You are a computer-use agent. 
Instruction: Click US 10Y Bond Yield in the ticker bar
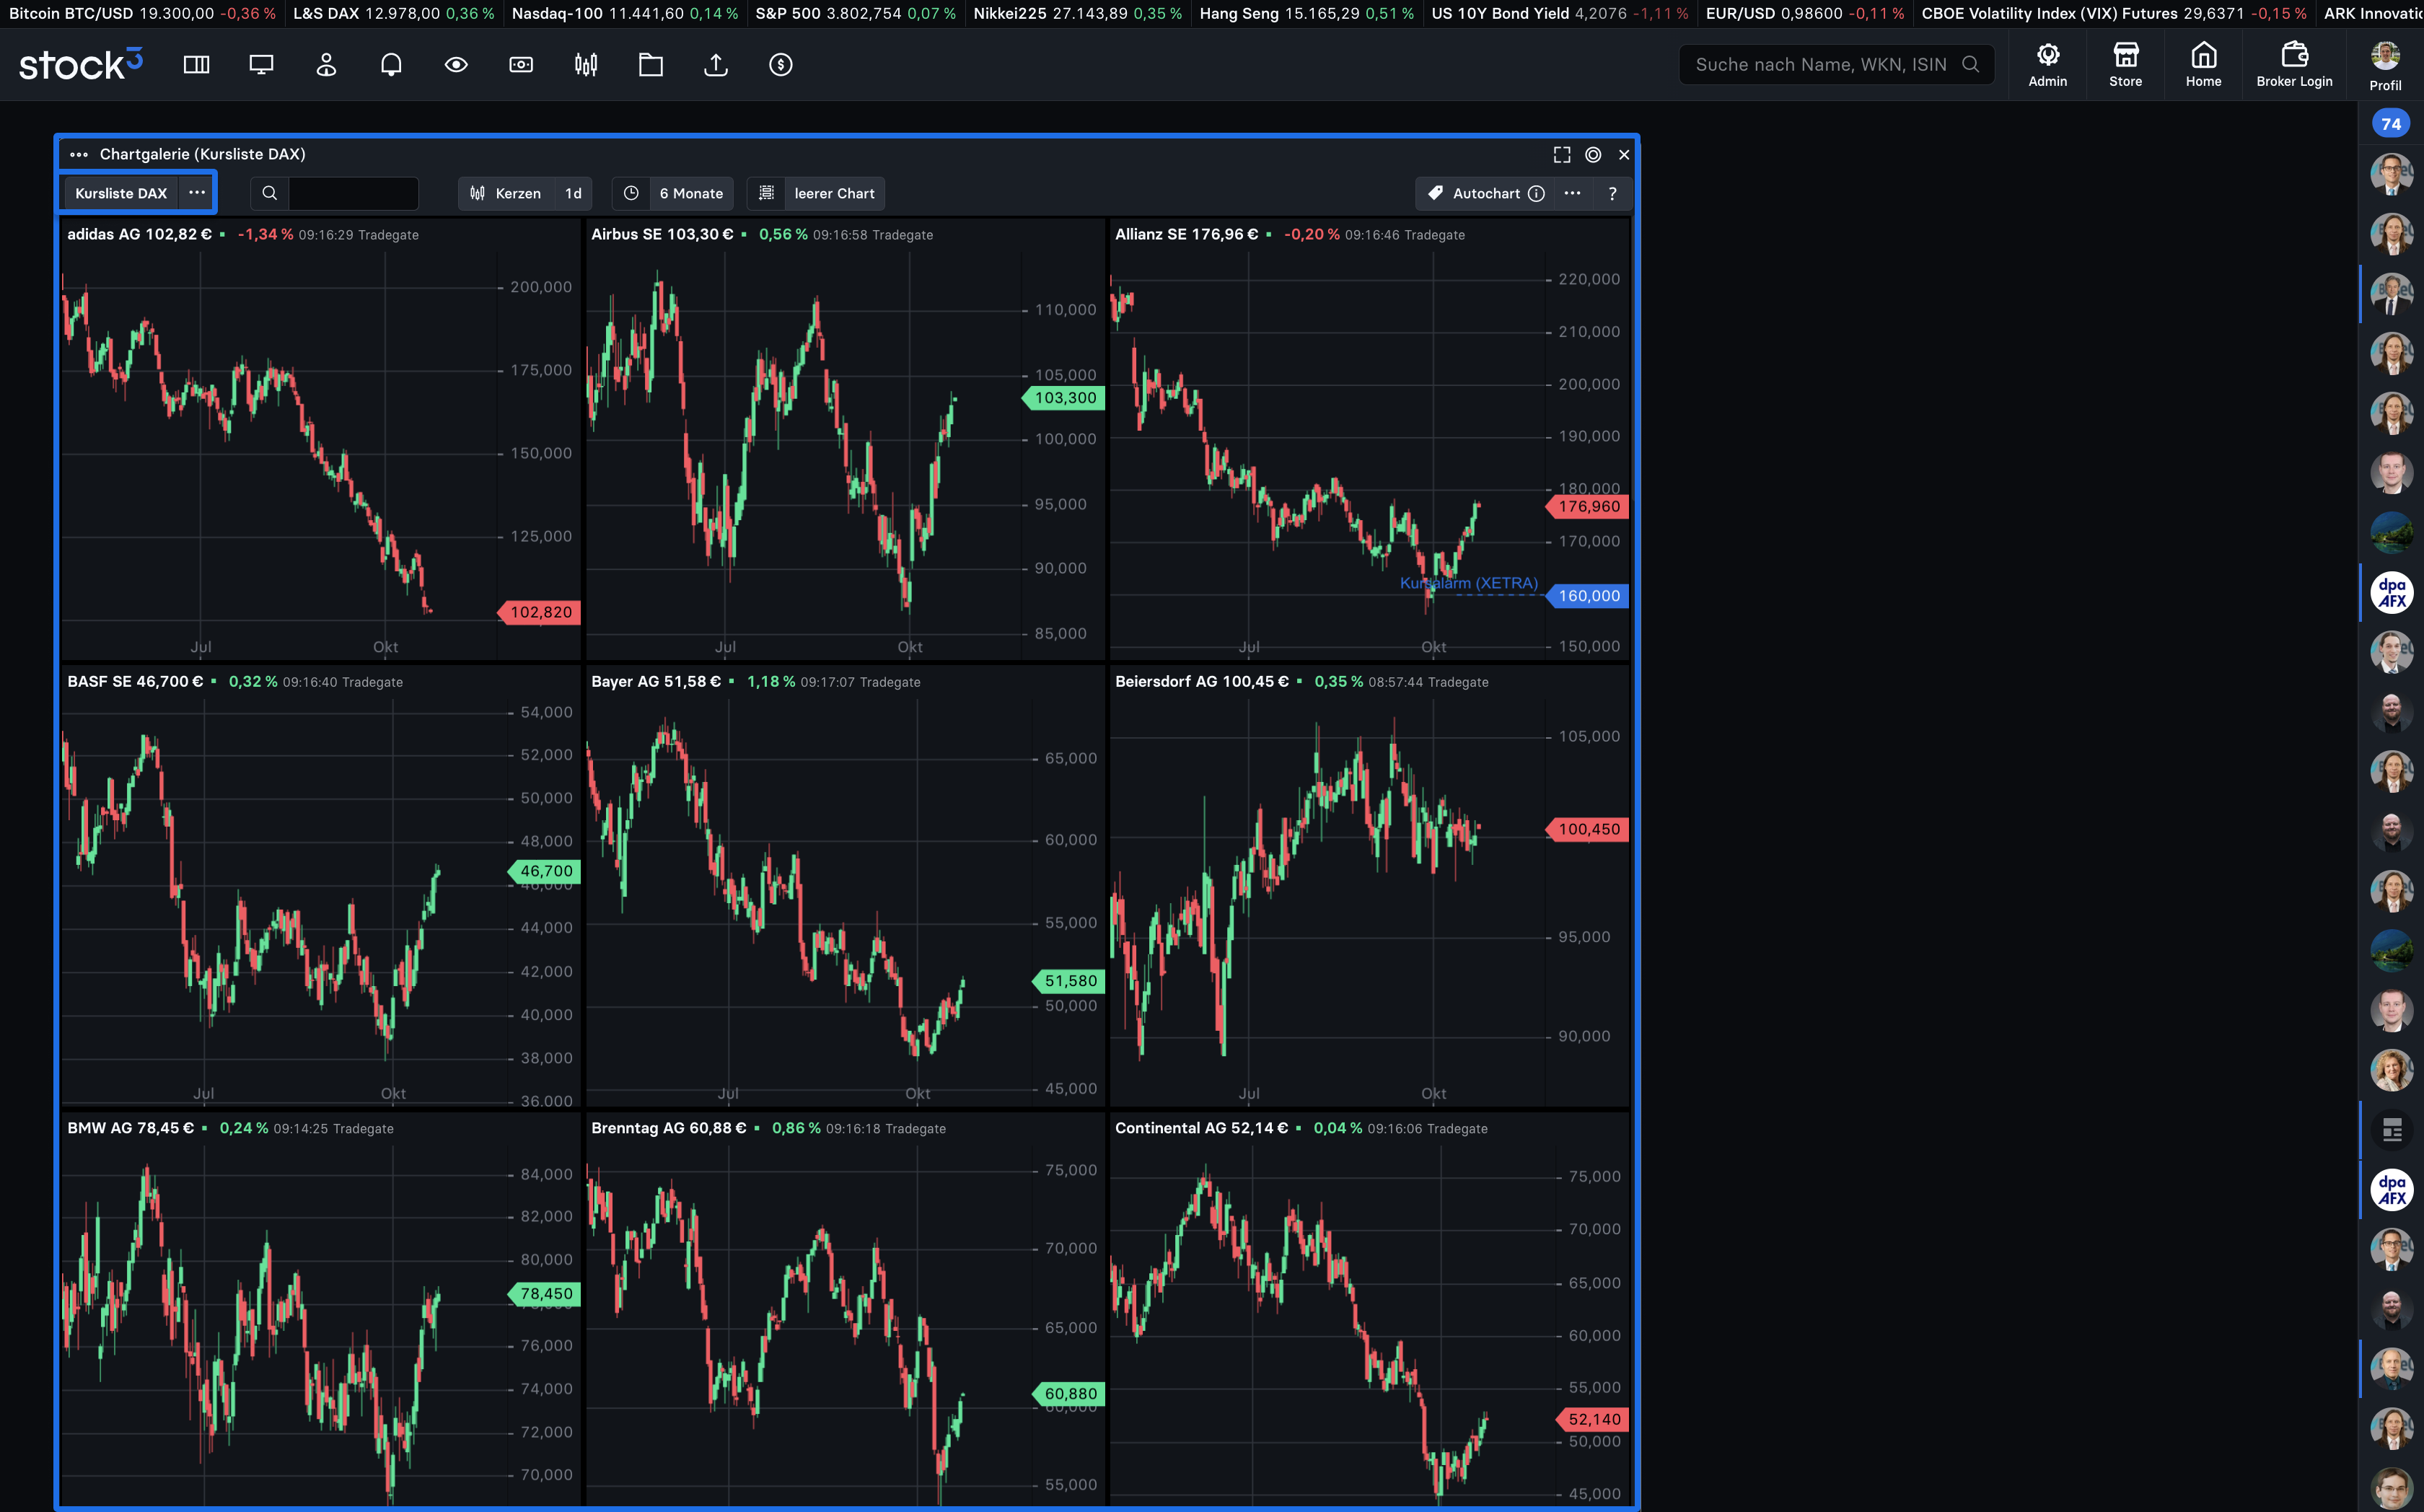click(x=1560, y=13)
